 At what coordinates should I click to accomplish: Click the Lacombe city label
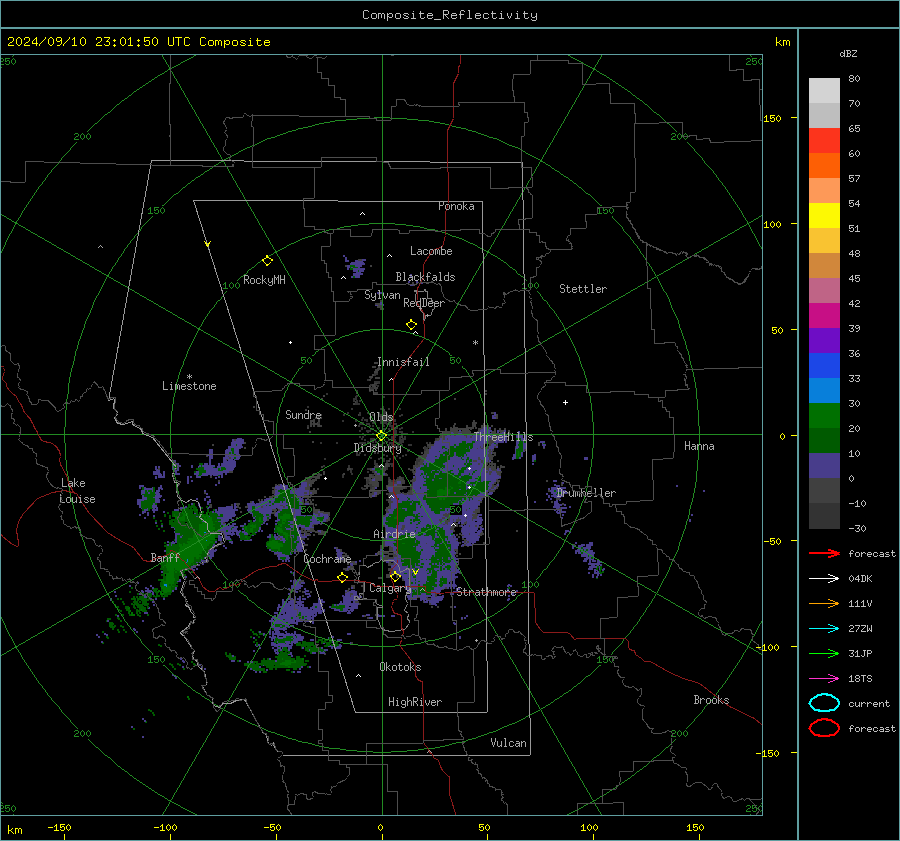tap(431, 251)
